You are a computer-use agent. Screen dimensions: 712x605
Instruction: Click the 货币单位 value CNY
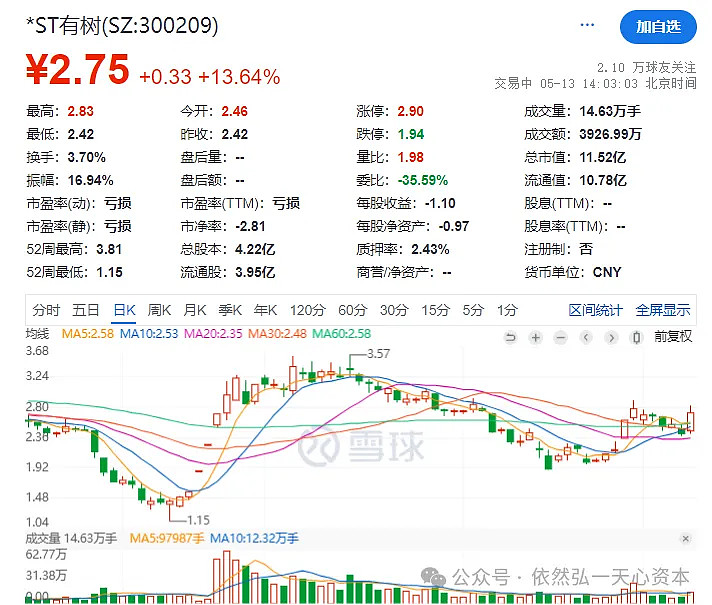(607, 273)
